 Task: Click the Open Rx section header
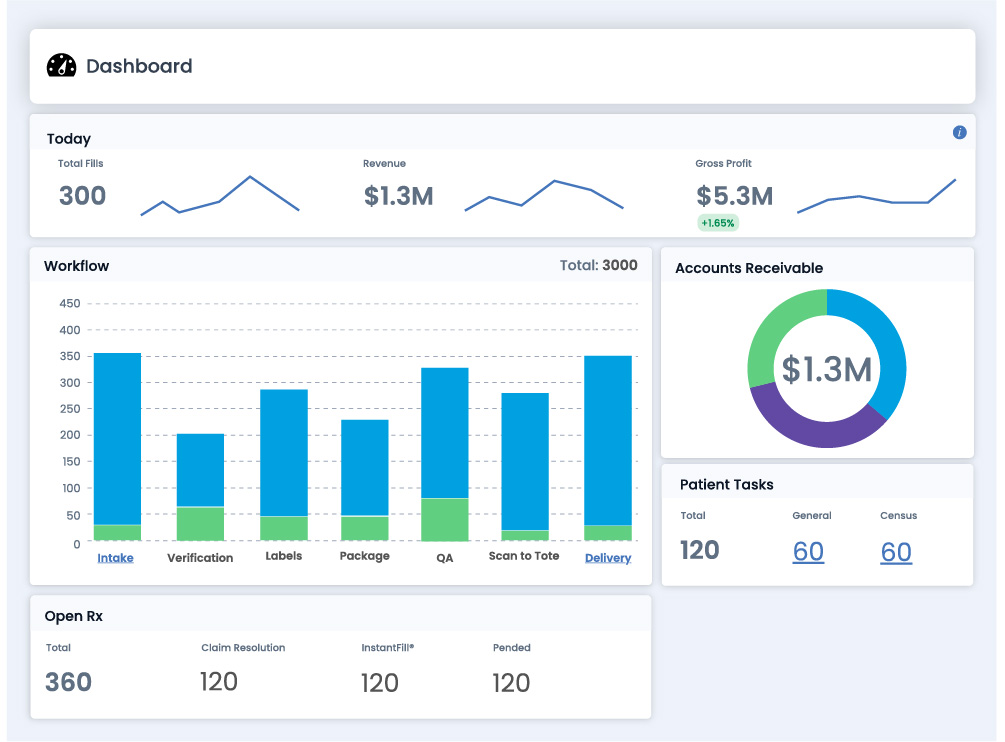coord(72,616)
